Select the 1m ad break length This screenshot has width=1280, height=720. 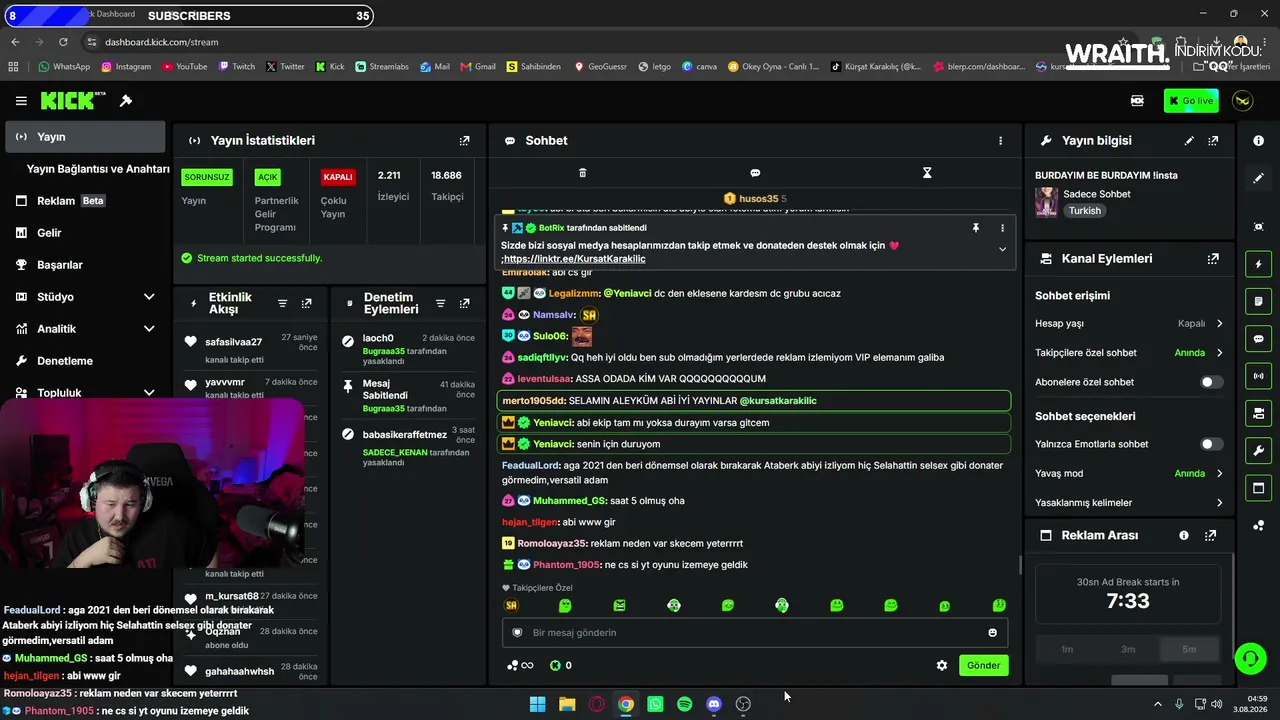[1067, 650]
